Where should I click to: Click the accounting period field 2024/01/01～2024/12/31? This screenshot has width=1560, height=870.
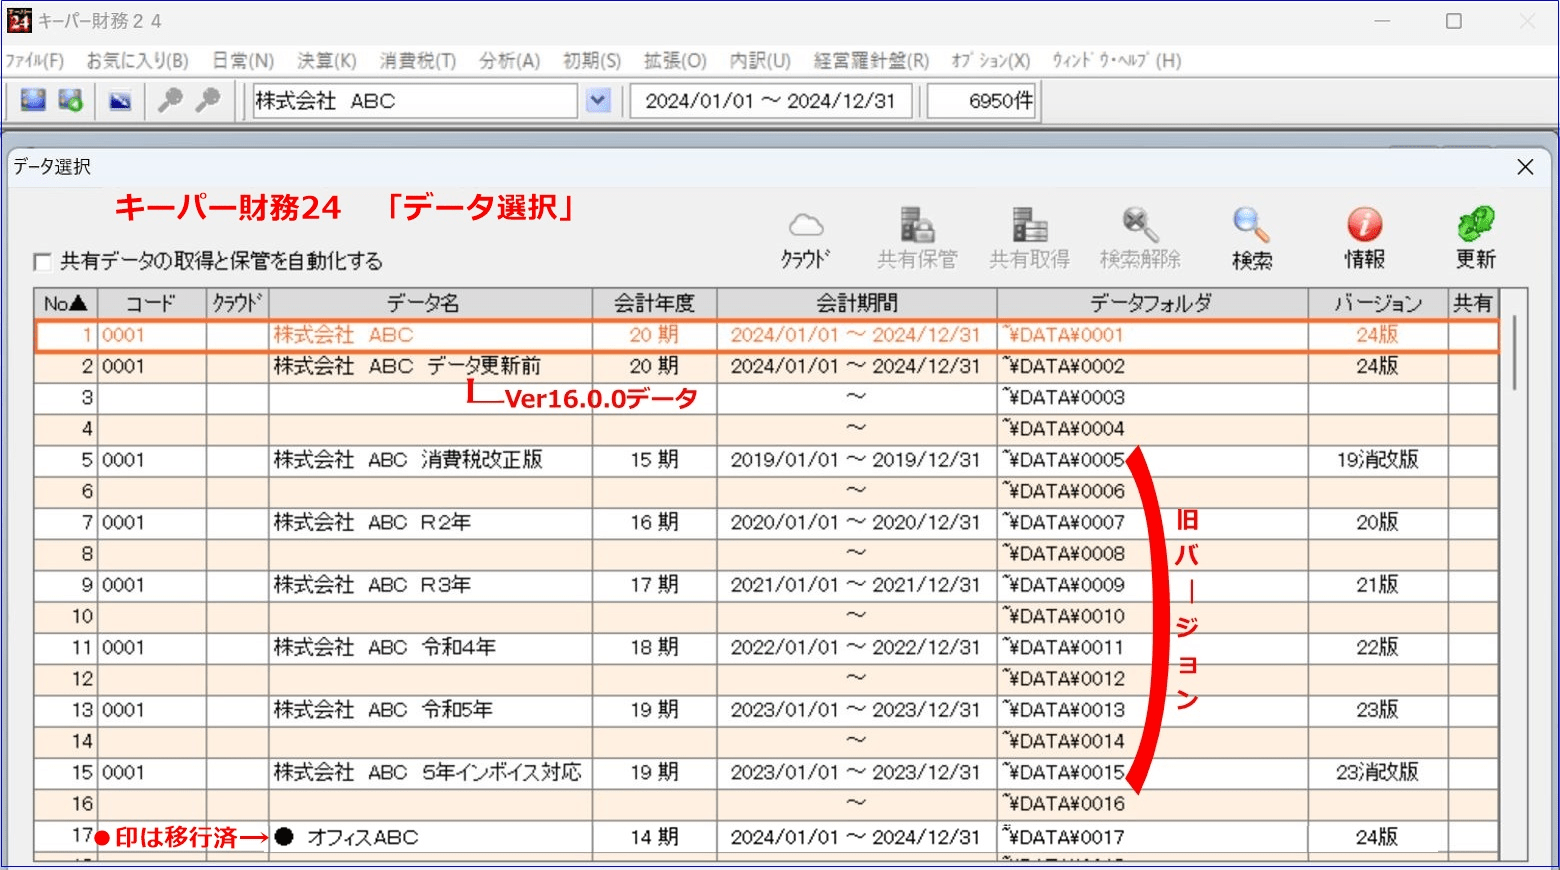(770, 101)
